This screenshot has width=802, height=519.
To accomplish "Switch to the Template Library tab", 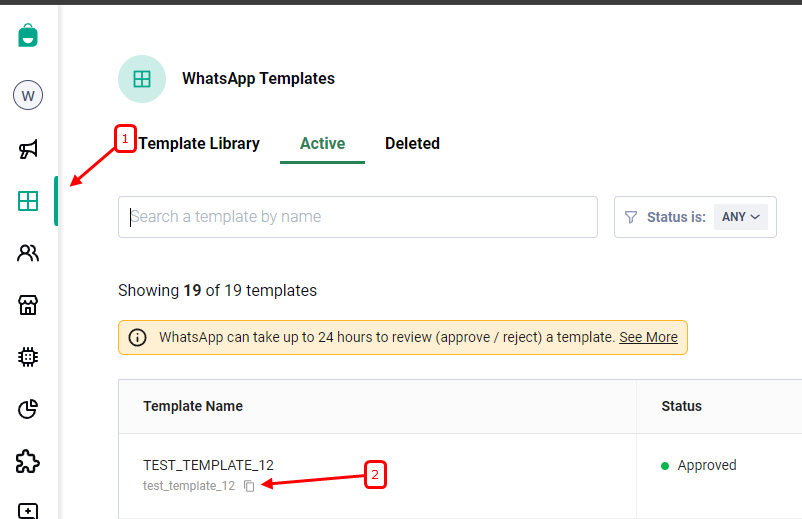I will [199, 143].
